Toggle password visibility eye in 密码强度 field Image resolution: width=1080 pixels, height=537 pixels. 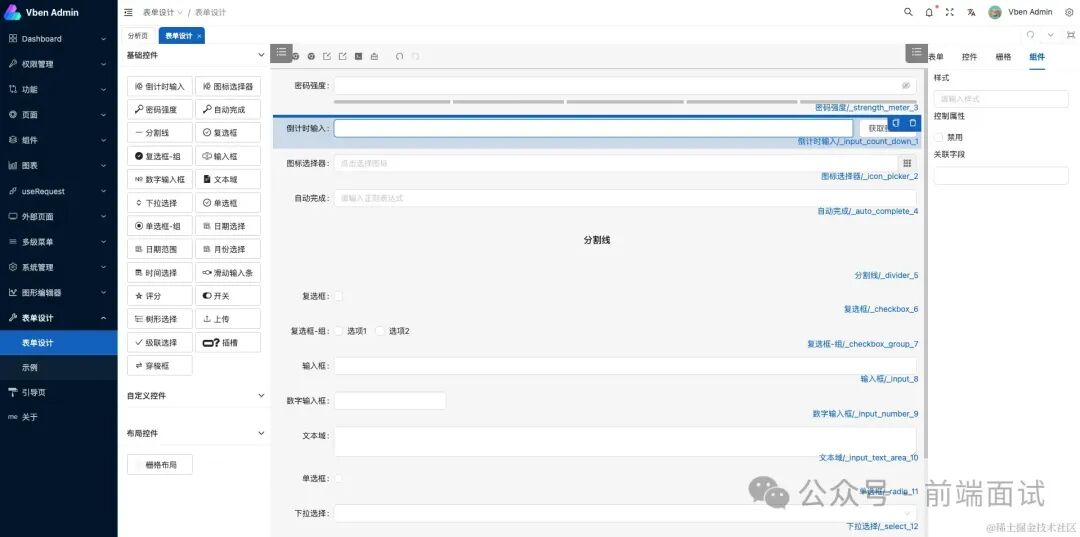point(906,86)
